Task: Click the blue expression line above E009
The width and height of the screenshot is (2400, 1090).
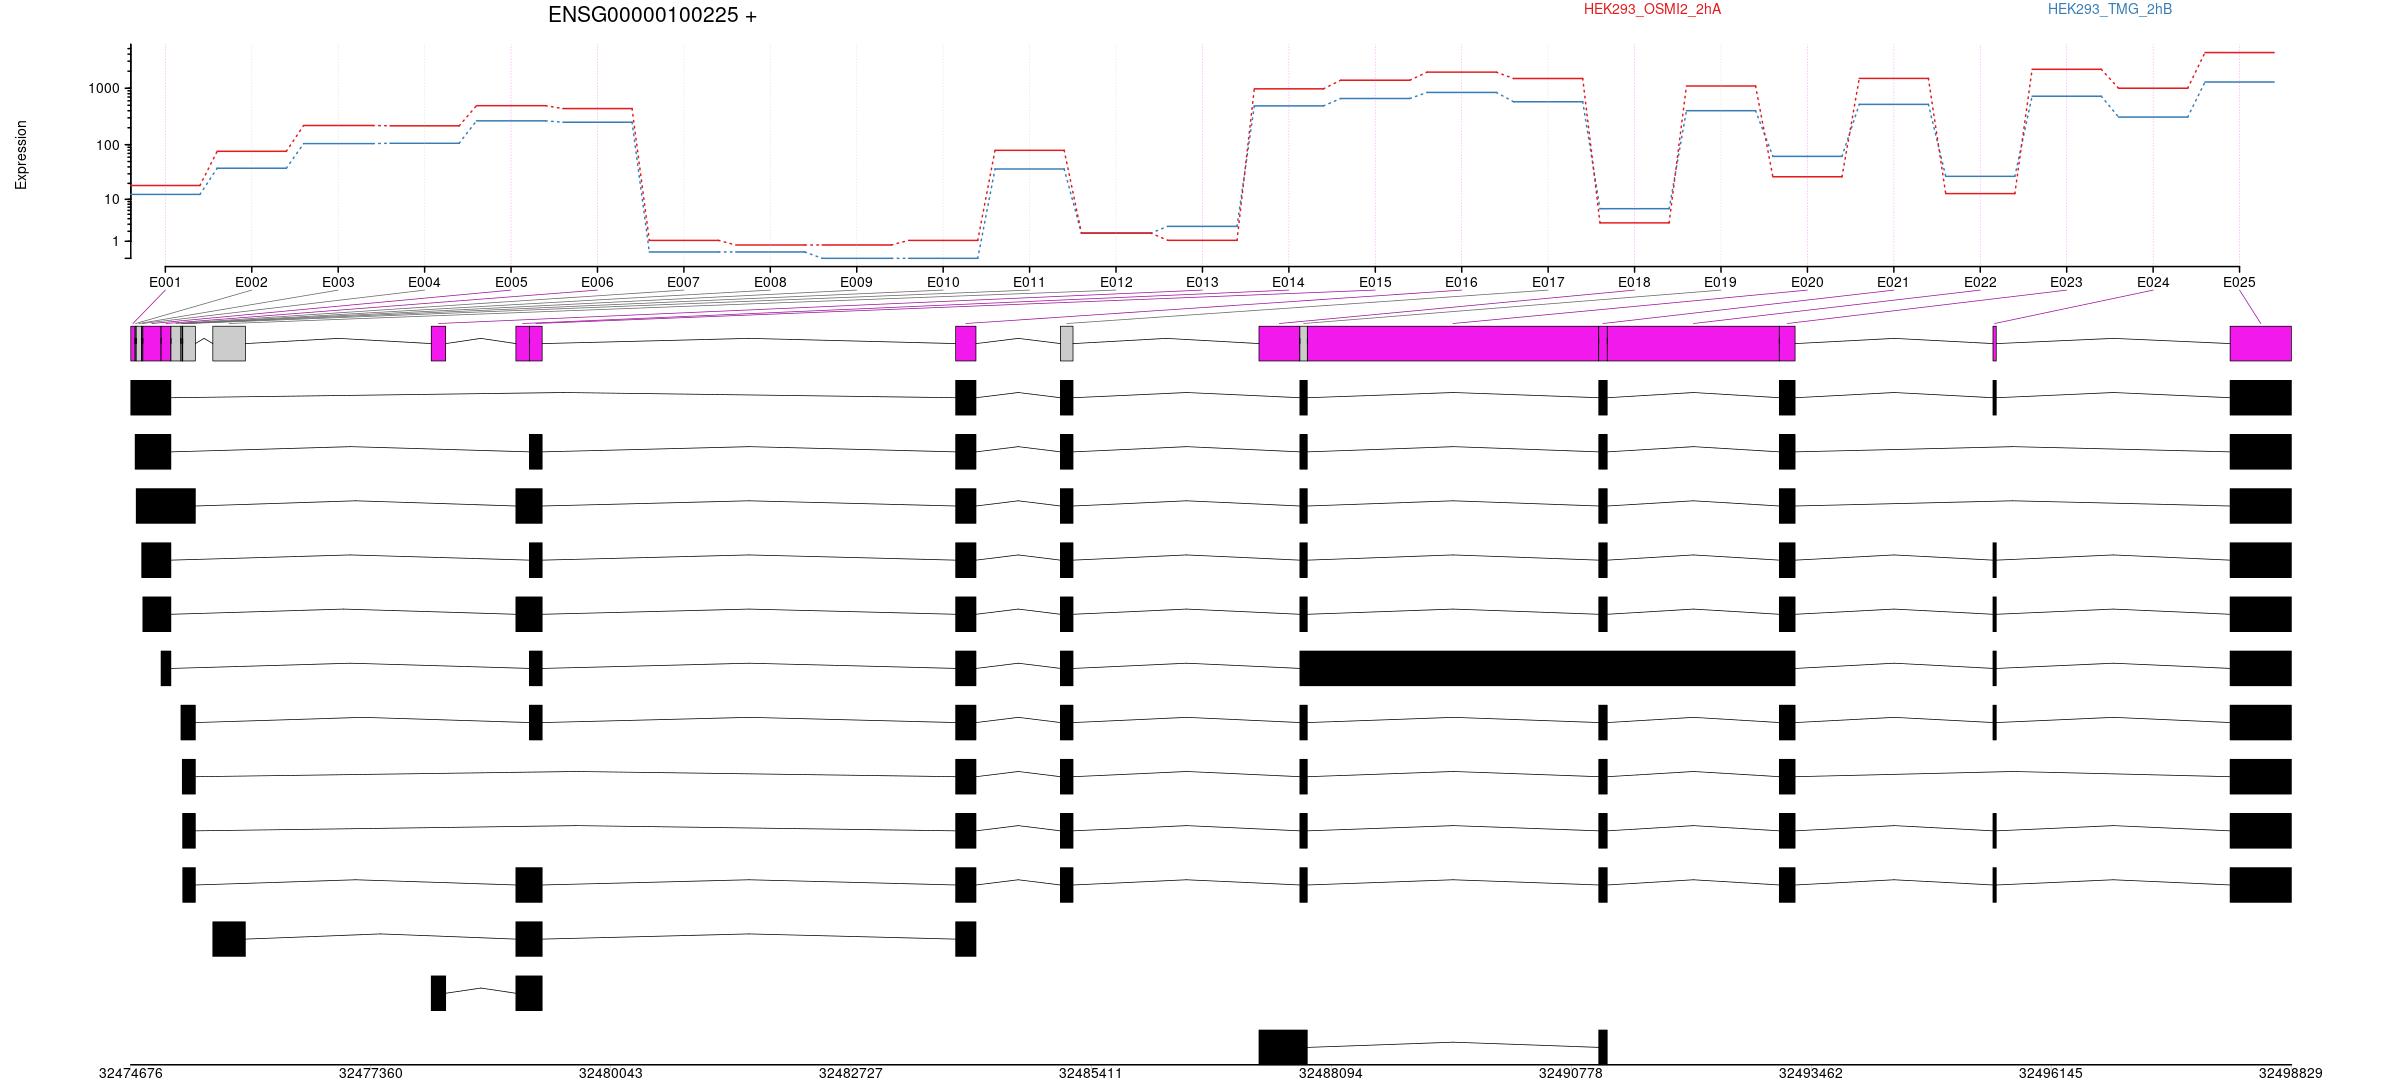Action: pos(856,258)
